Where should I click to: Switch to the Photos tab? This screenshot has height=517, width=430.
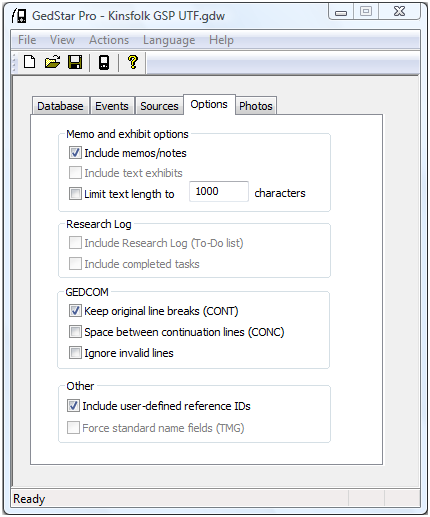pyautogui.click(x=256, y=106)
